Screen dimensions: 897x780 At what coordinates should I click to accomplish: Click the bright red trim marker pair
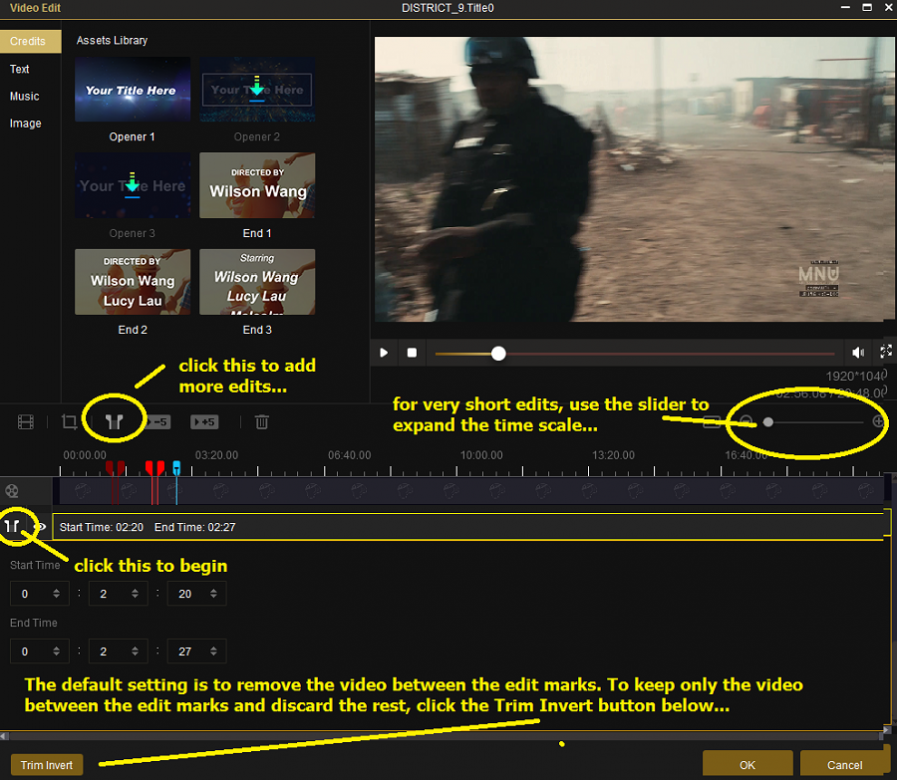coord(155,468)
